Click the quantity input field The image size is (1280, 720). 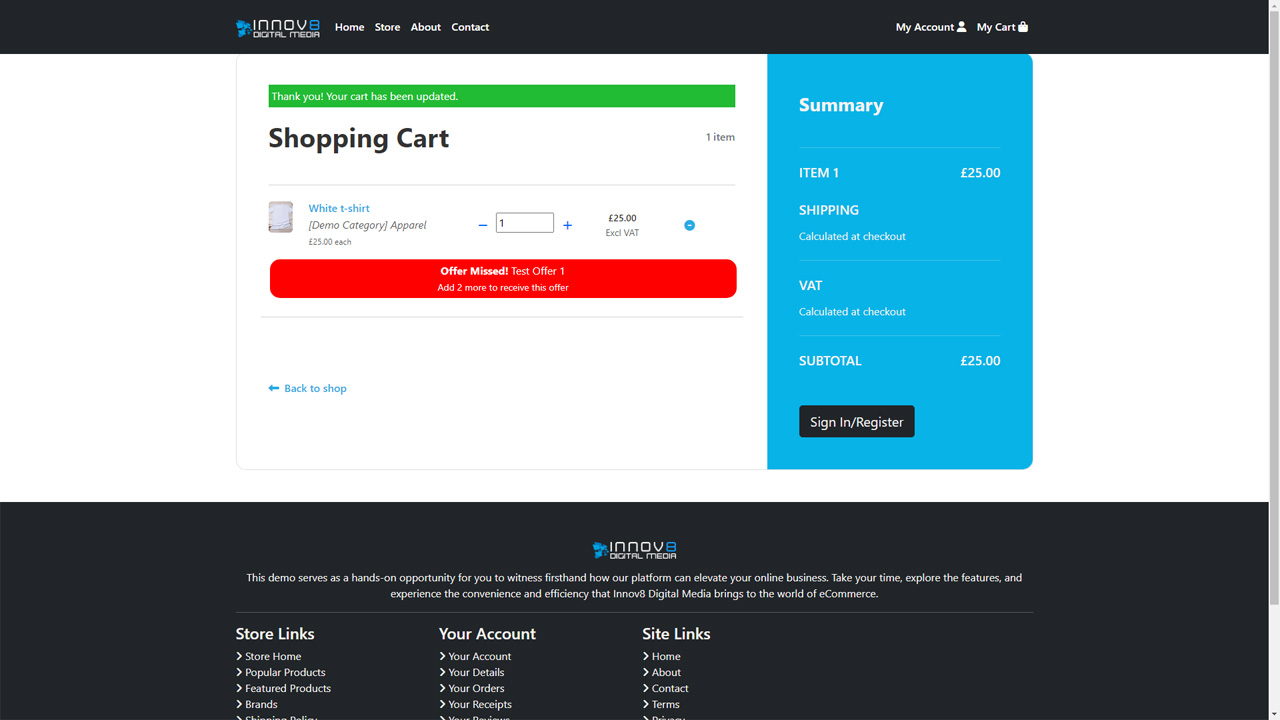(524, 223)
